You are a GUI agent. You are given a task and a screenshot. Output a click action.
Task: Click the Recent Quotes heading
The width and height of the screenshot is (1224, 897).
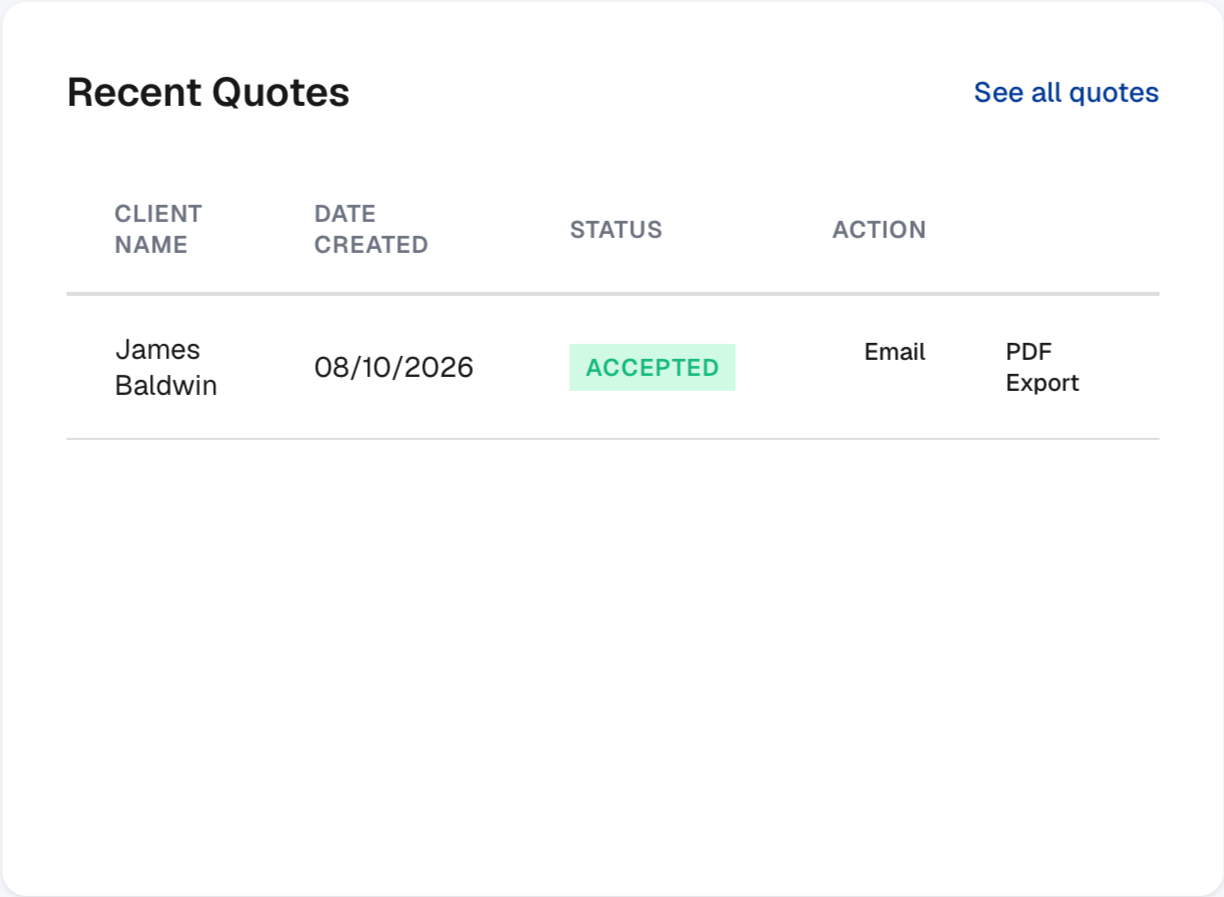point(208,93)
